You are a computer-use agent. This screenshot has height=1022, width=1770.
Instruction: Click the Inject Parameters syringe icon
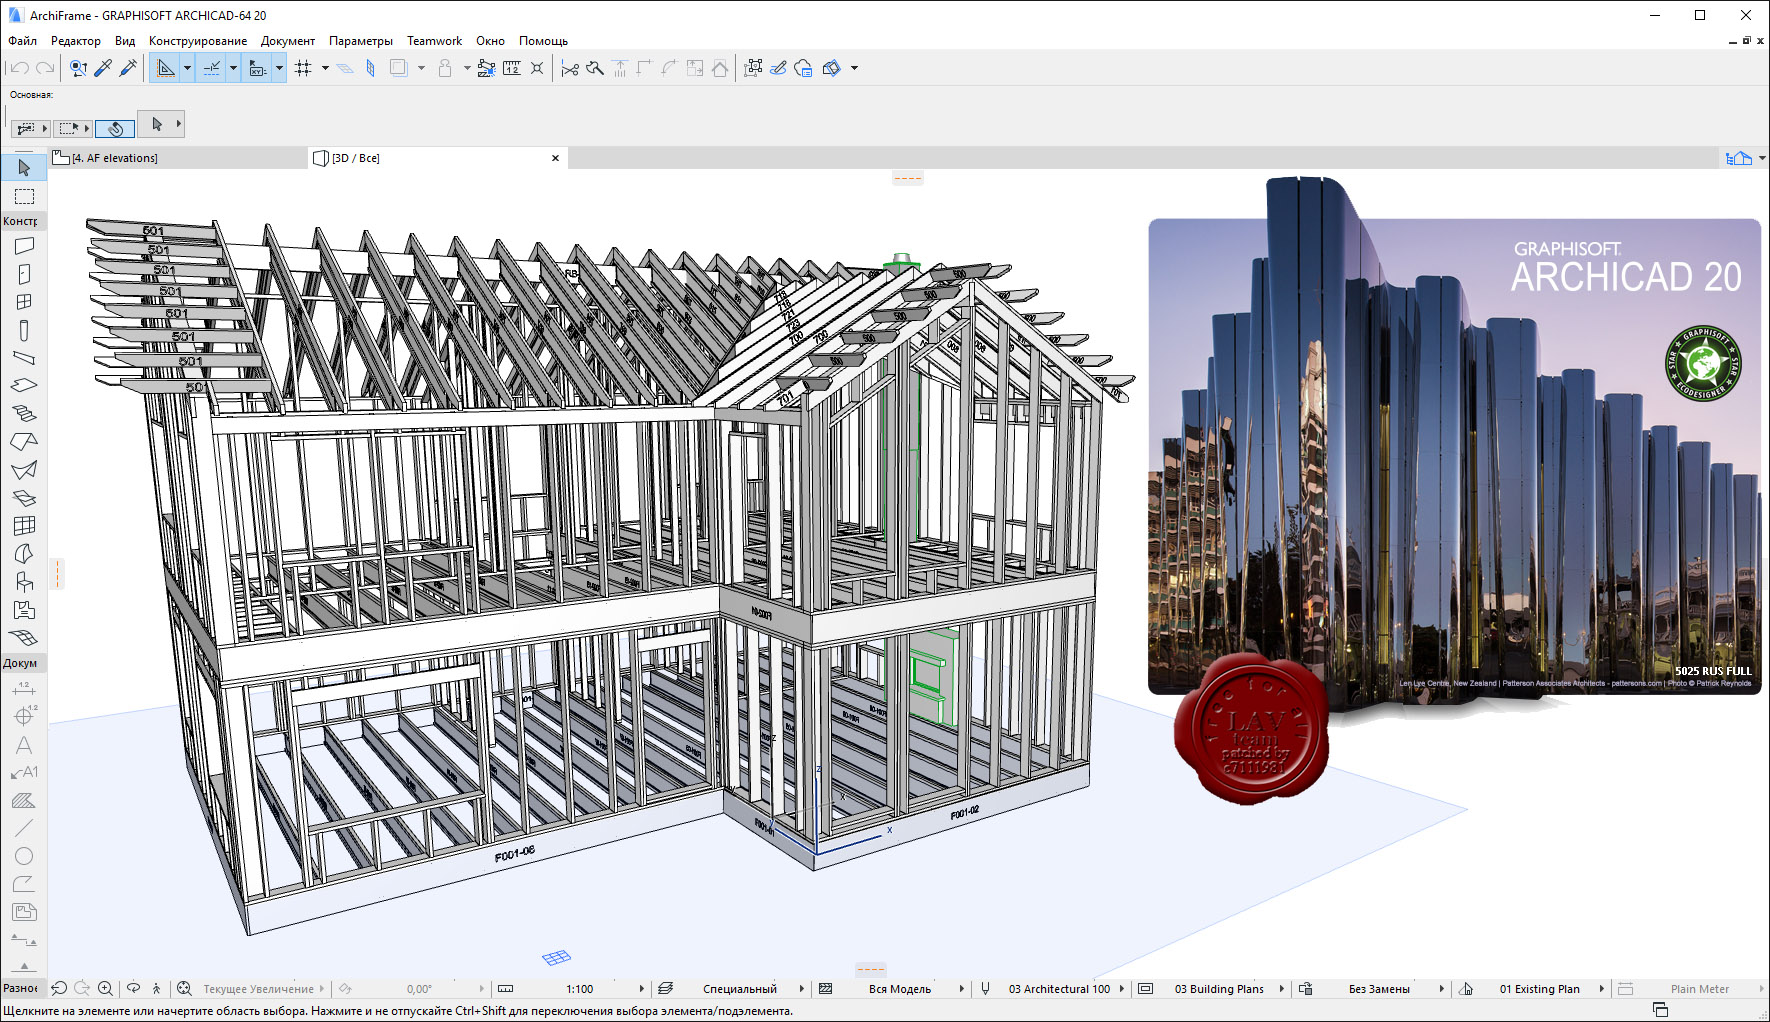(x=128, y=68)
